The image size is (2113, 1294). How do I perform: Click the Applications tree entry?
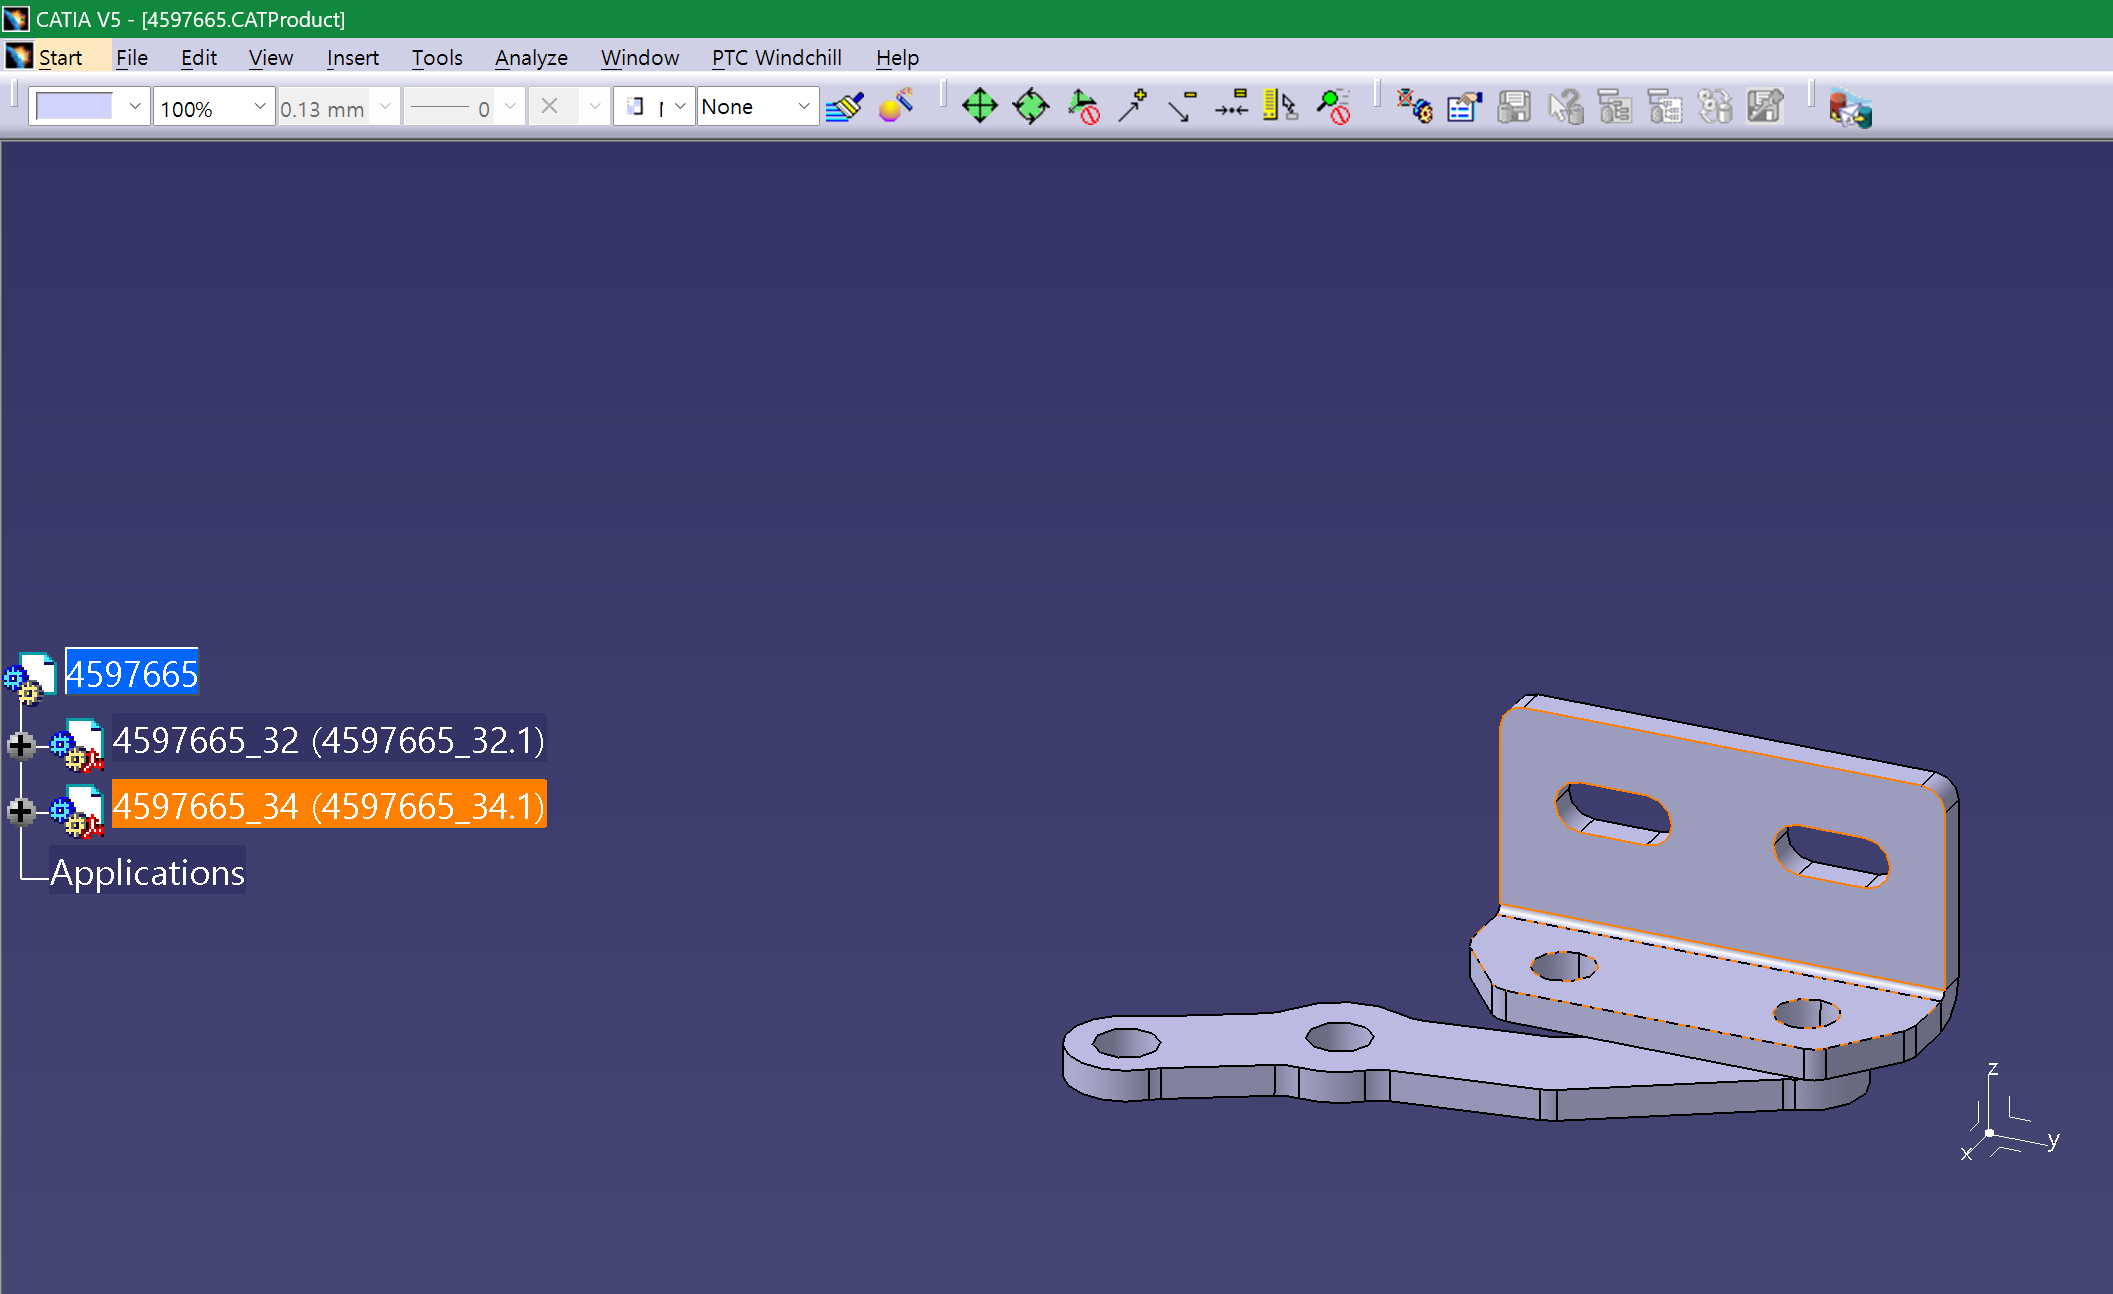point(147,872)
